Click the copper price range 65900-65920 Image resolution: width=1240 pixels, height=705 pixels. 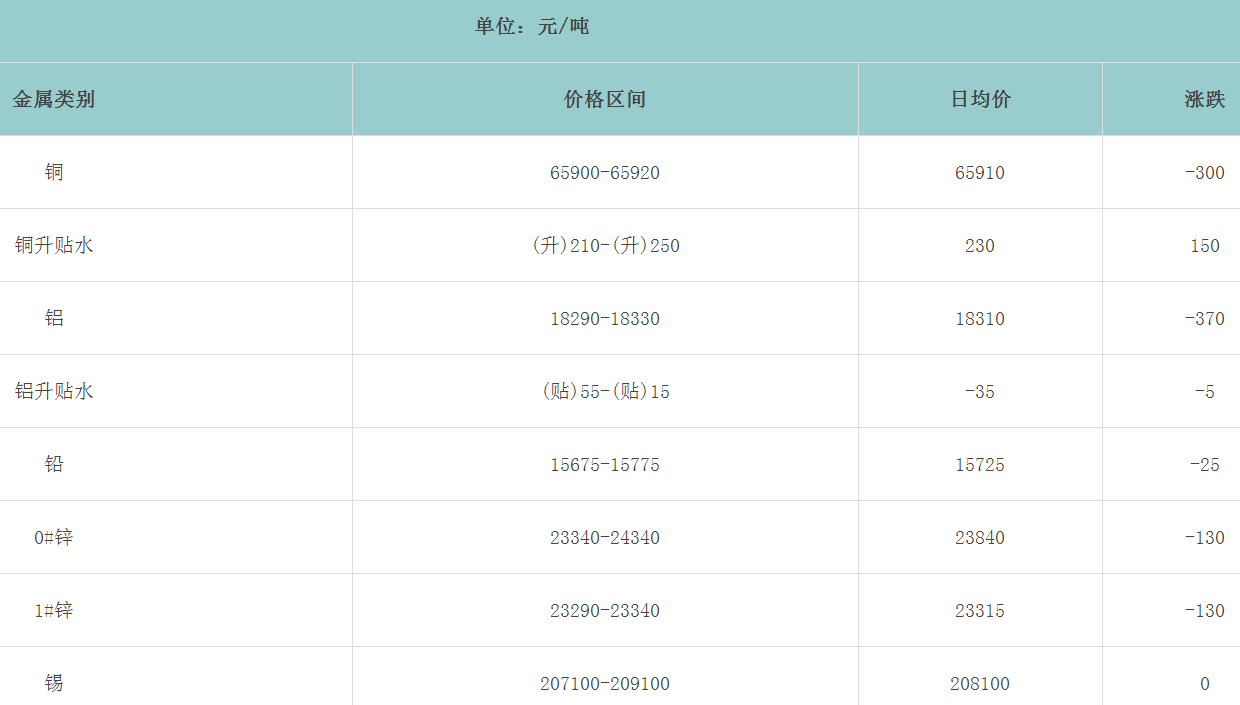(x=605, y=173)
